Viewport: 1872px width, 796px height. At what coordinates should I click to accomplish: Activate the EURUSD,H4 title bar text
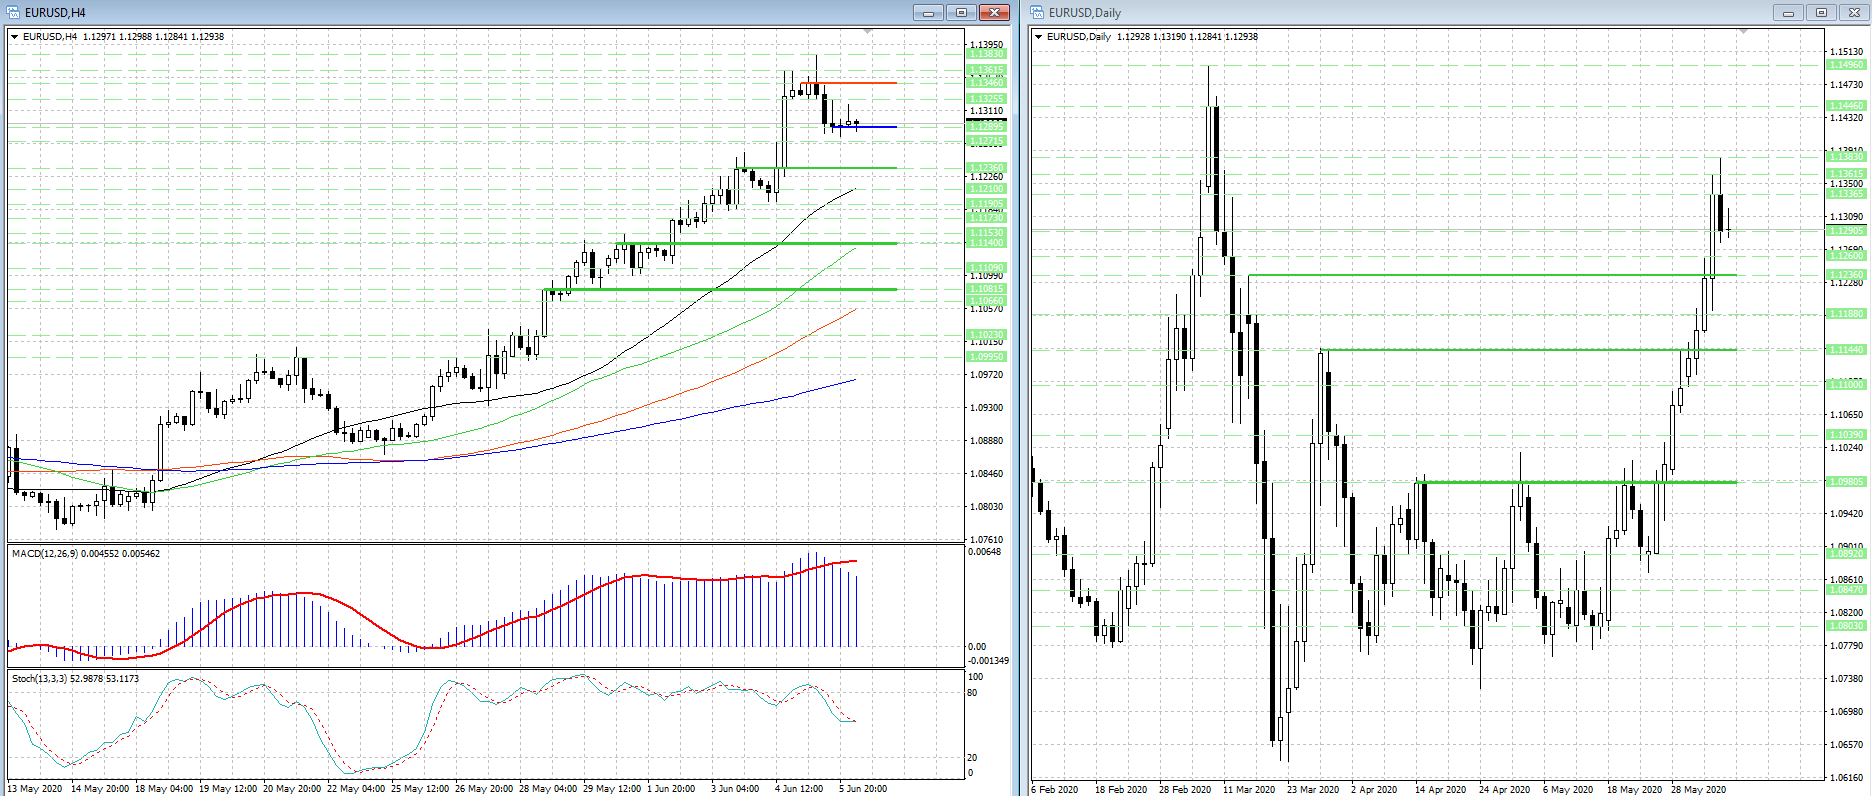point(55,13)
